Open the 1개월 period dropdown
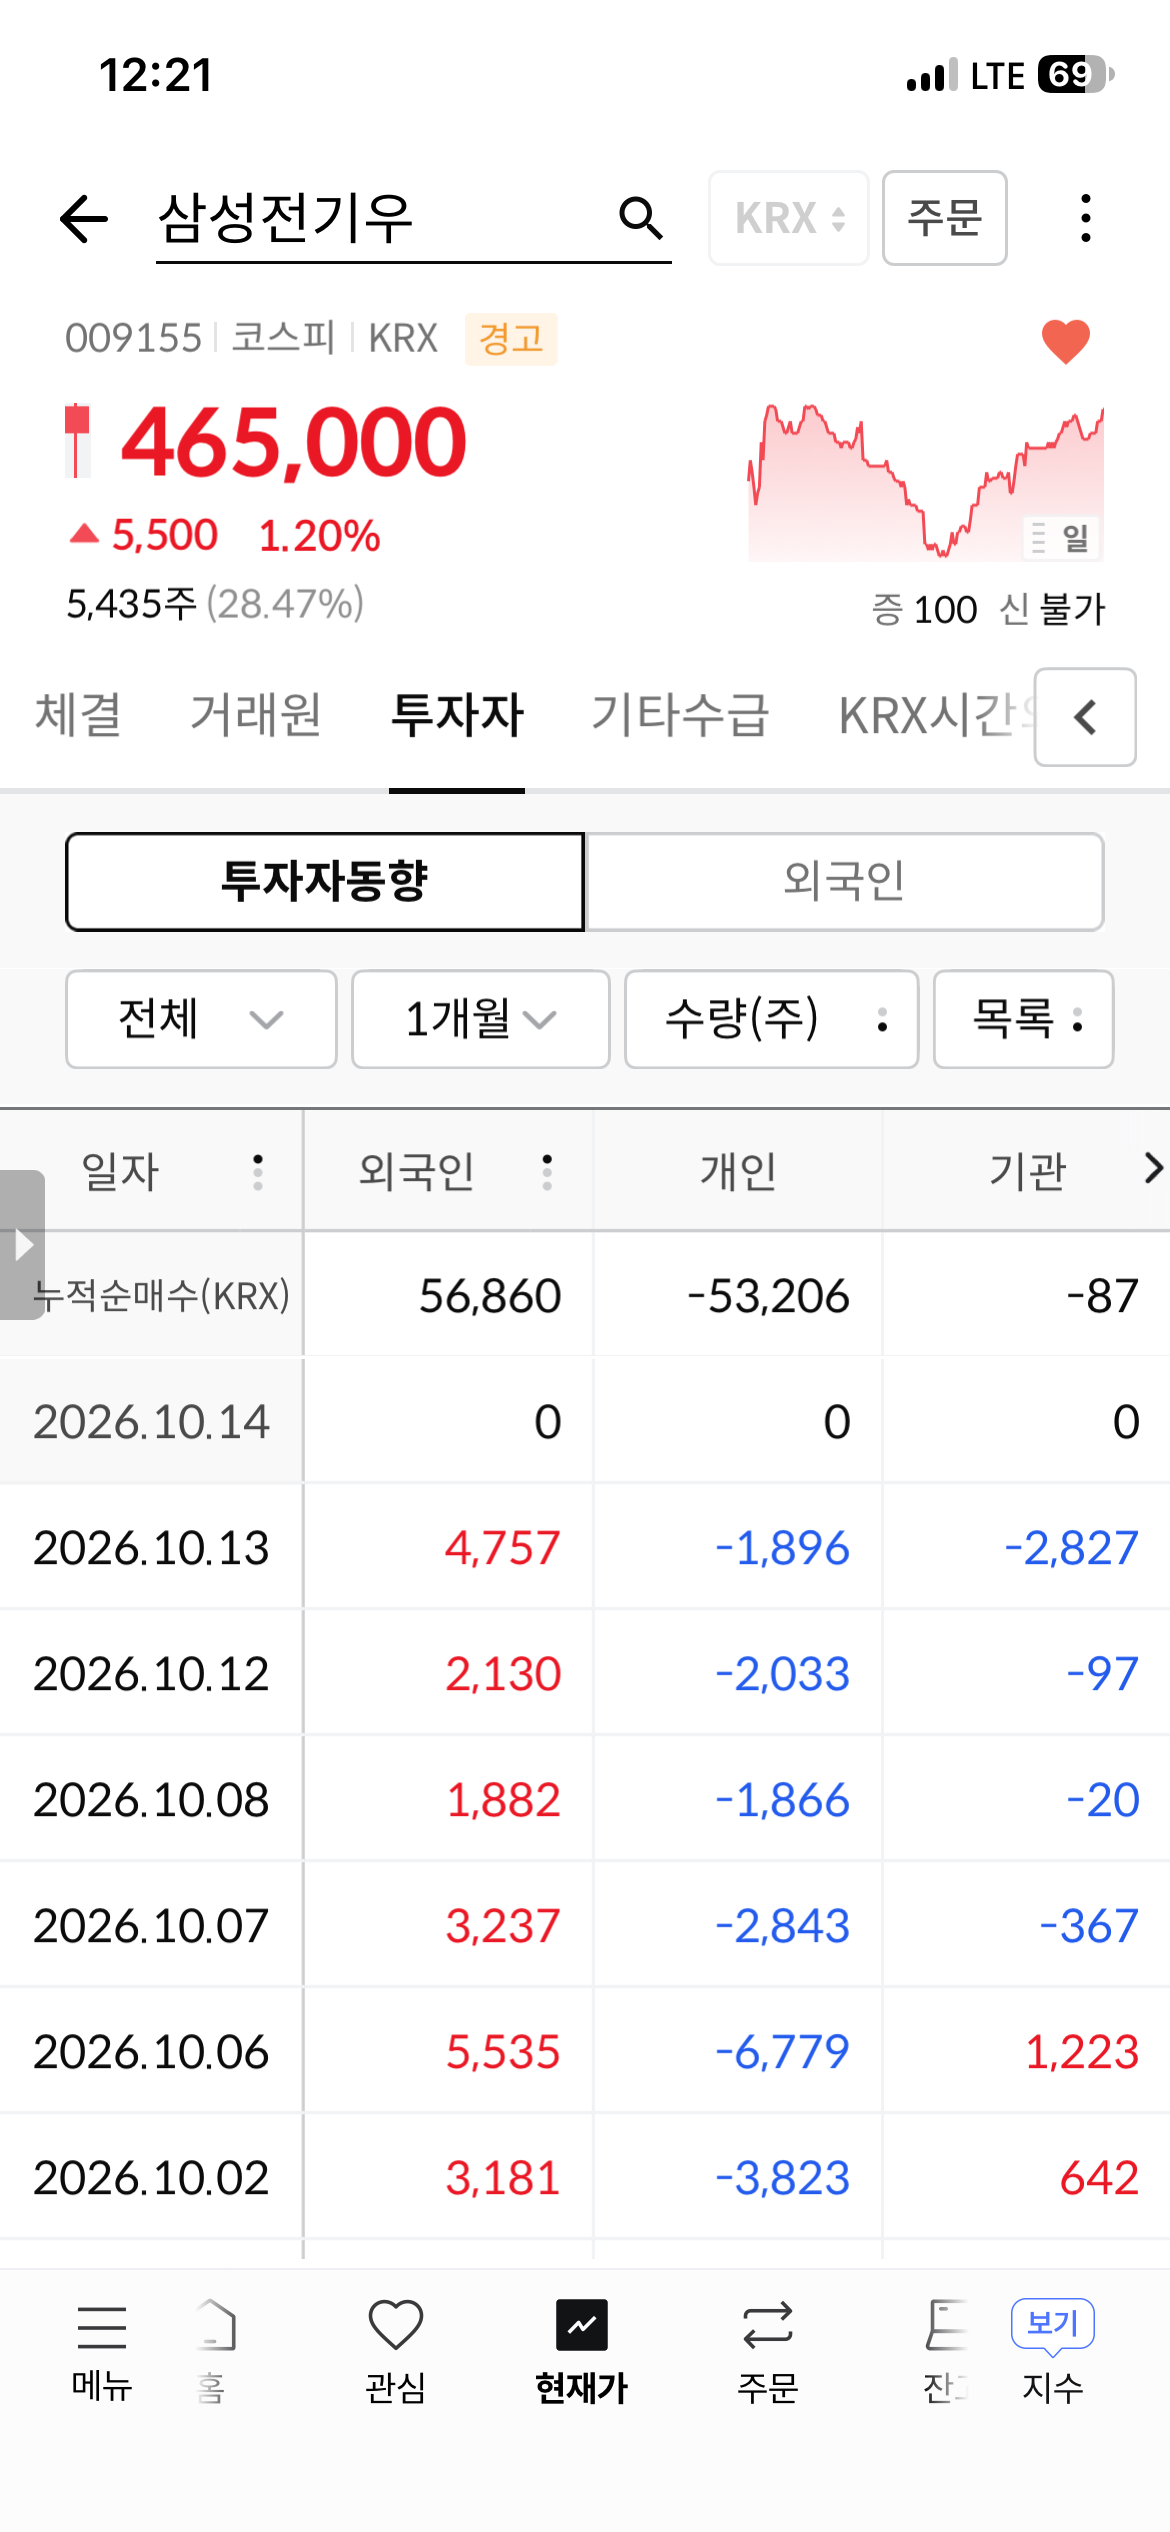 point(481,1019)
